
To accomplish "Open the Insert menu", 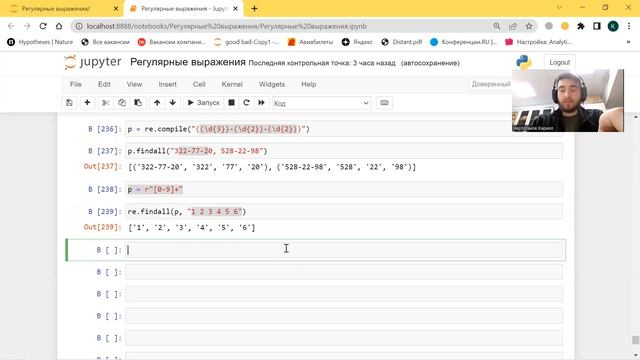I will 168,84.
